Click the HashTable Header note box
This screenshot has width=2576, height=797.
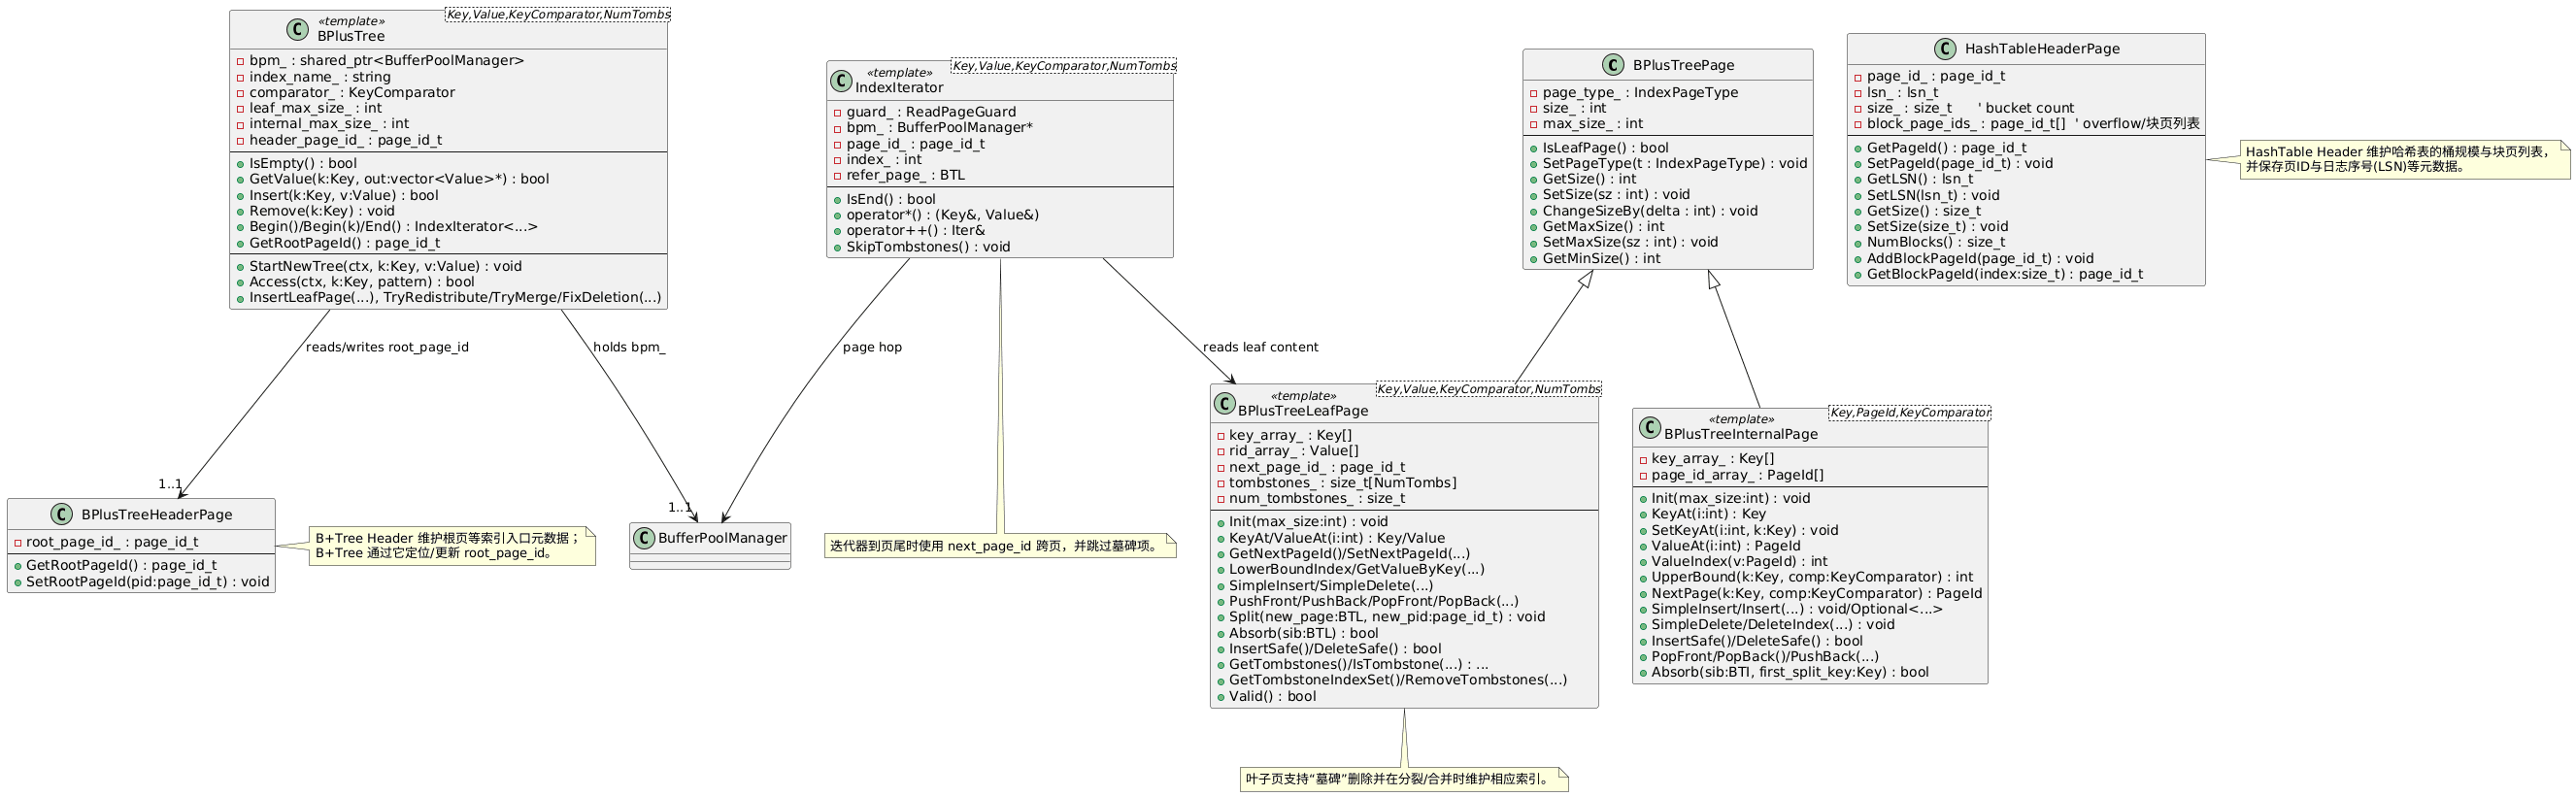pyautogui.click(x=2403, y=160)
